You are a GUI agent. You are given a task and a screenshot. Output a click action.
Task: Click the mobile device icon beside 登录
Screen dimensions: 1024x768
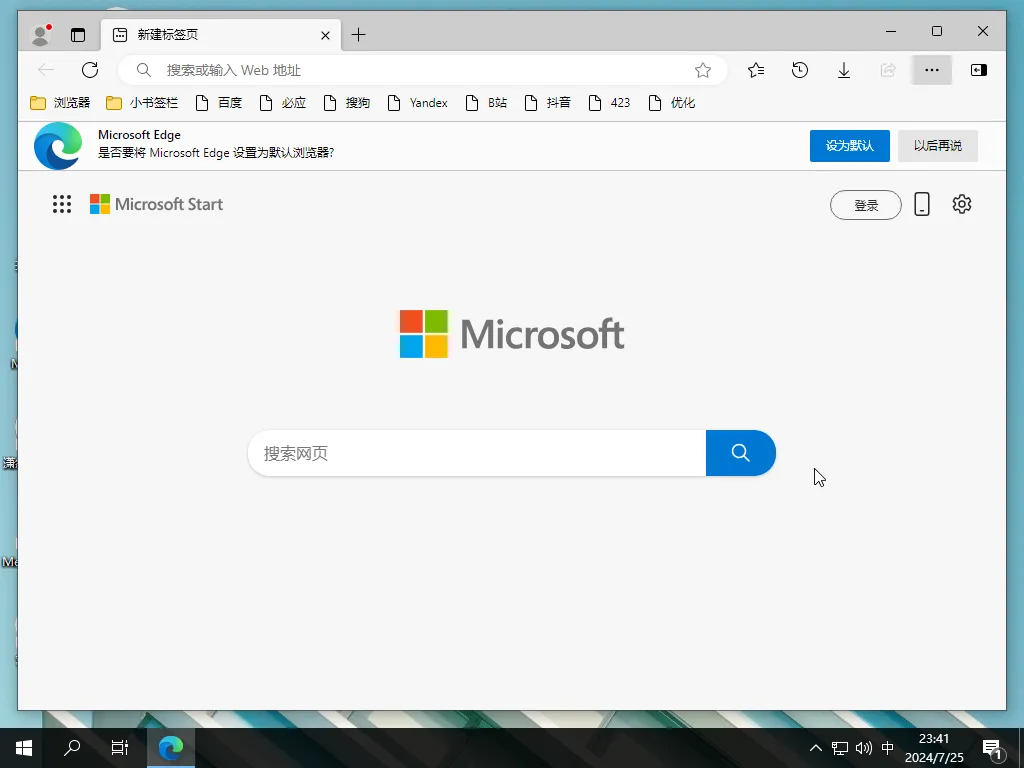(x=921, y=204)
